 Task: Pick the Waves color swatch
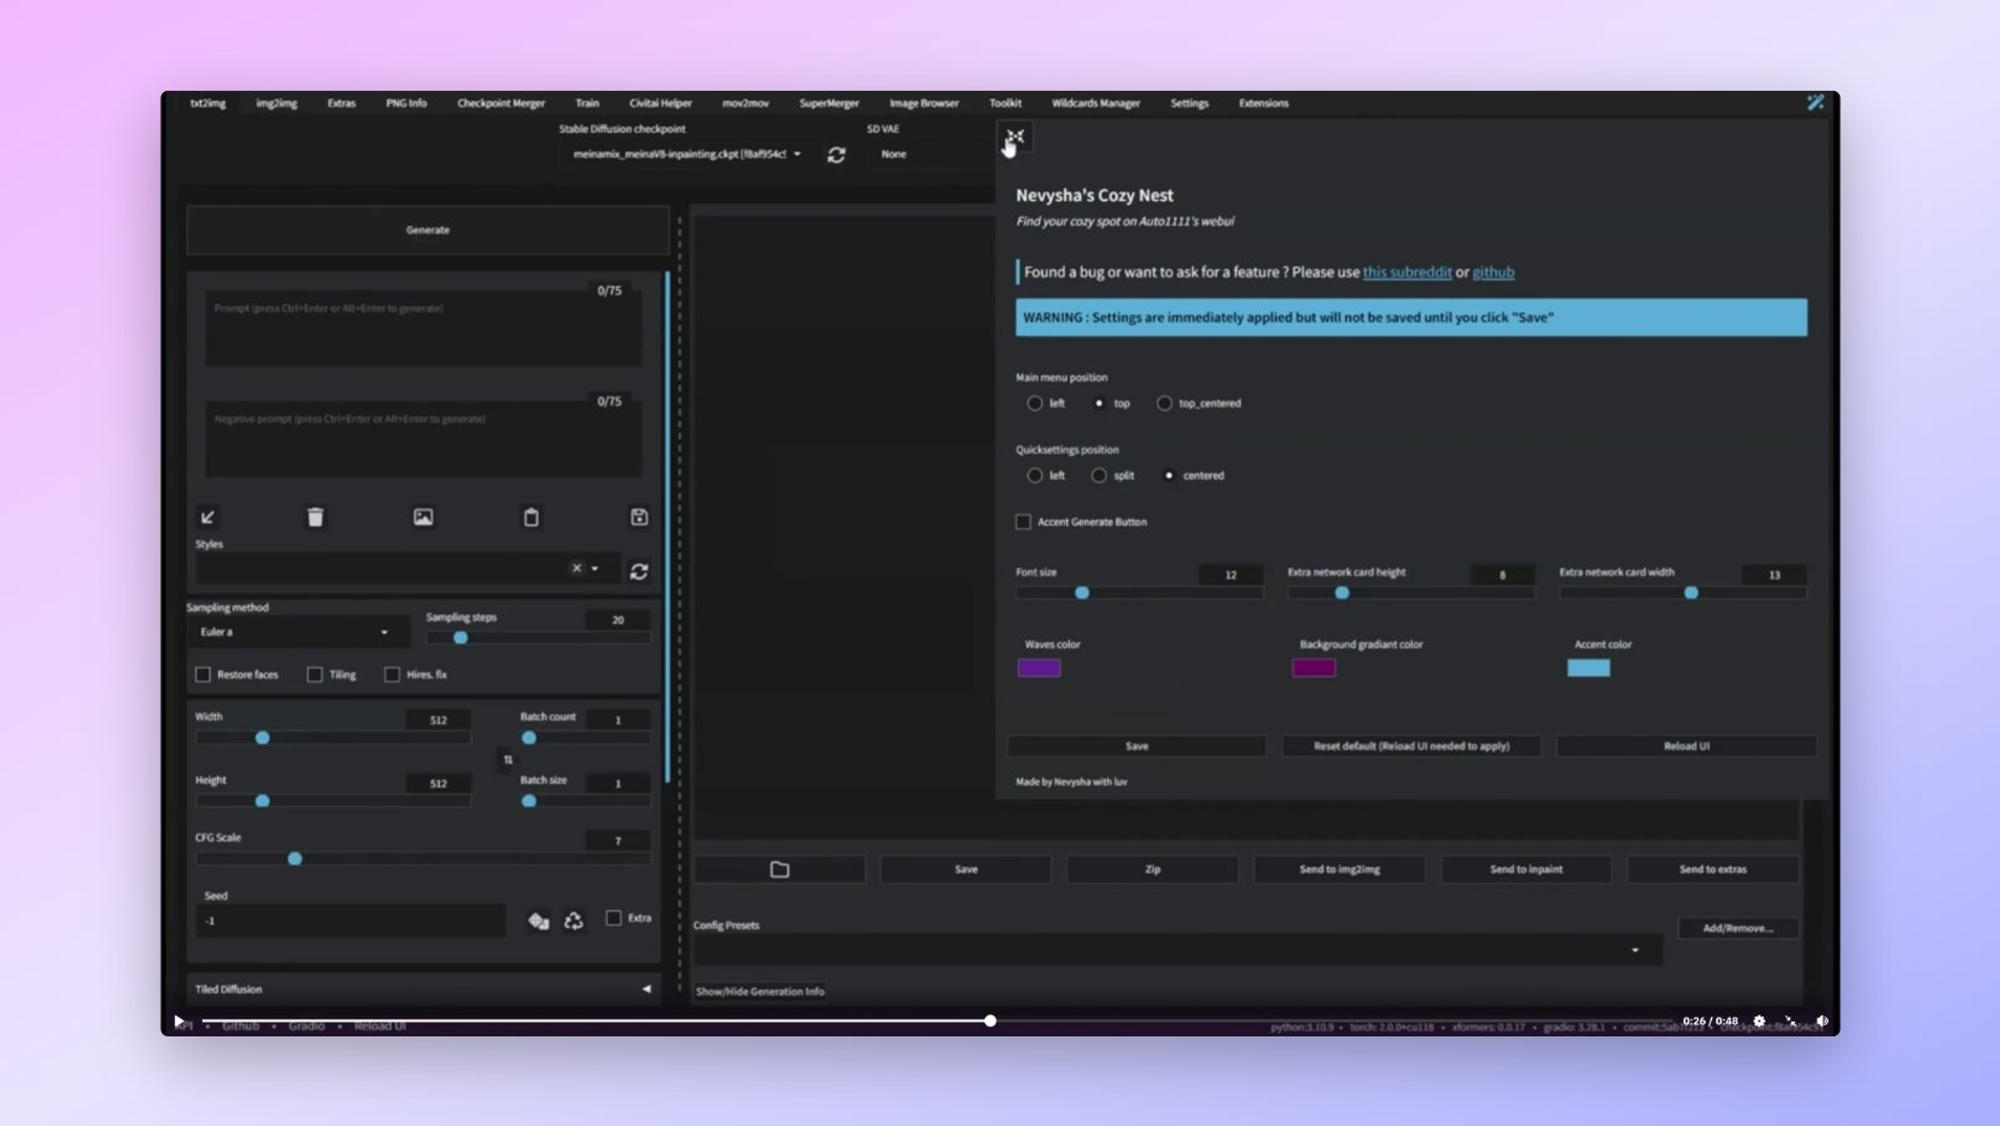1039,668
